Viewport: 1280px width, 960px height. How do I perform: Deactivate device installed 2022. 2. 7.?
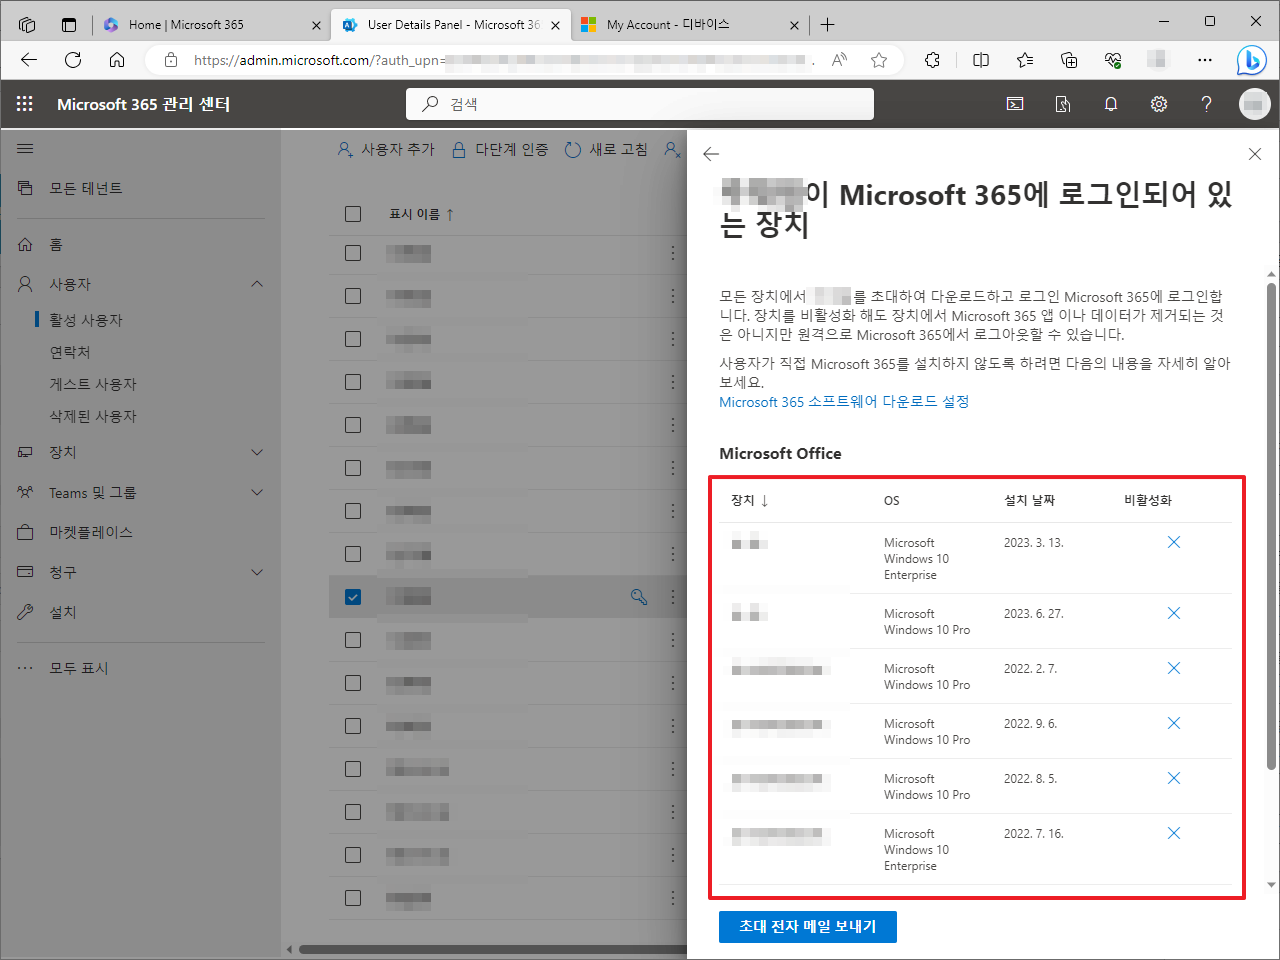[1174, 668]
